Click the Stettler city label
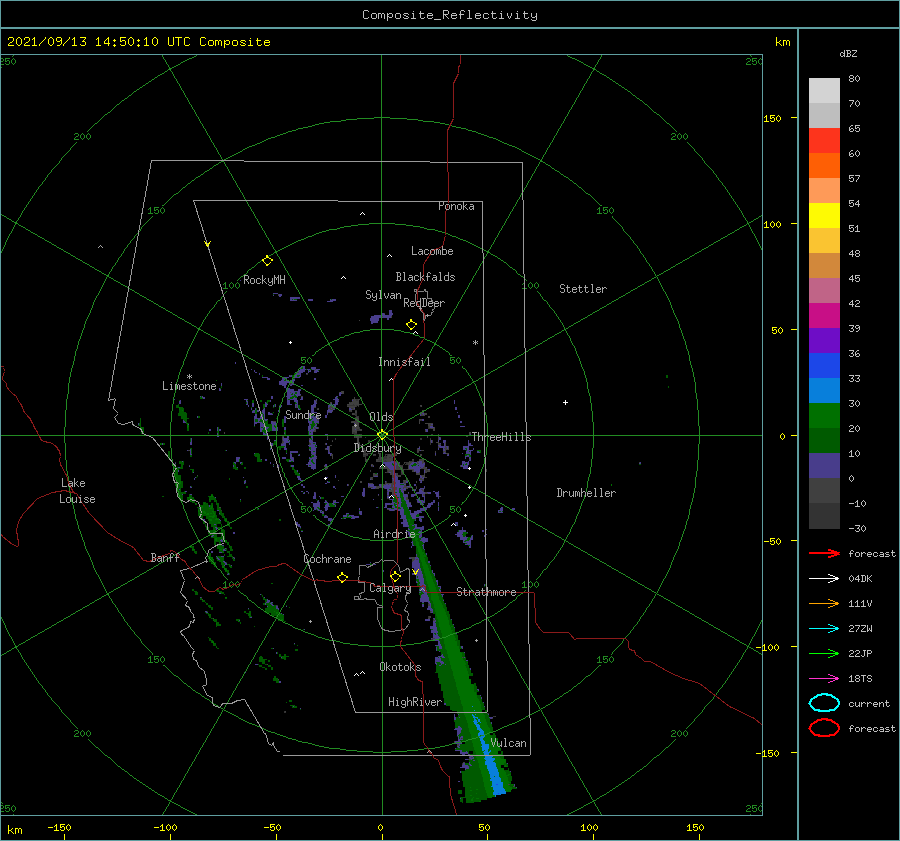The height and width of the screenshot is (841, 900). tap(583, 289)
